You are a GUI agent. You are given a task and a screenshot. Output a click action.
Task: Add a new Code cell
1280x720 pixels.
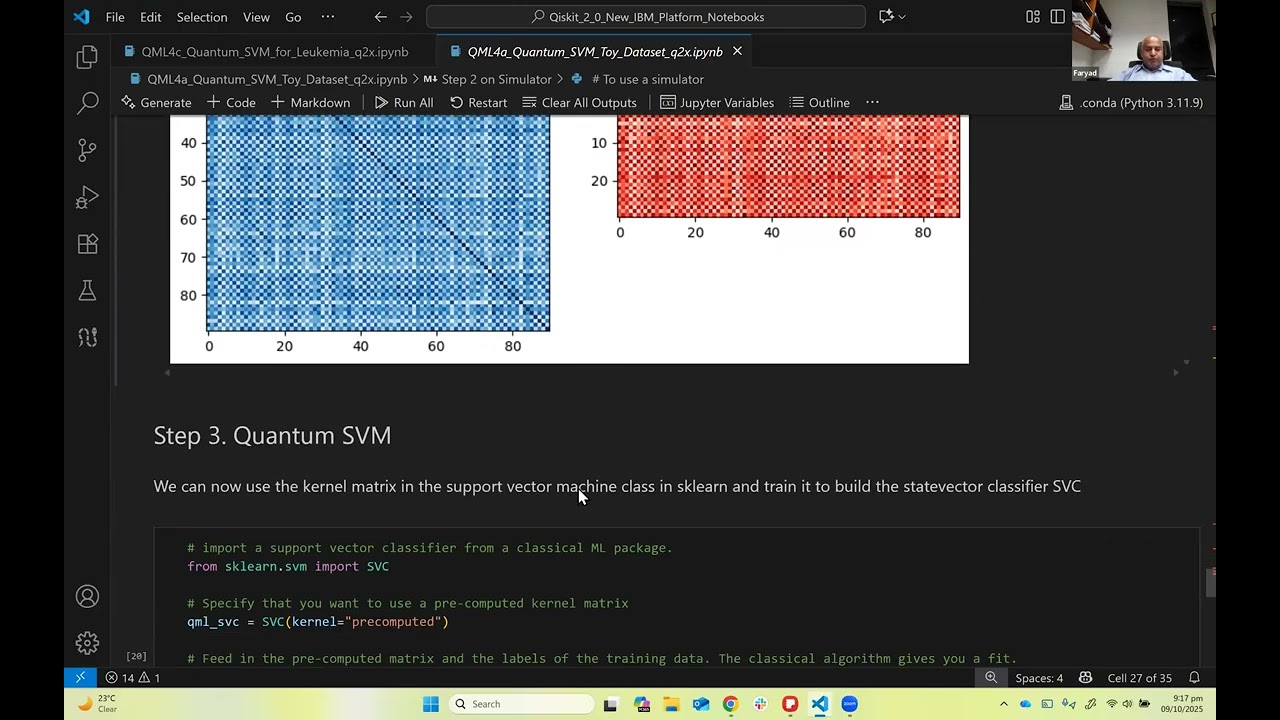[231, 102]
